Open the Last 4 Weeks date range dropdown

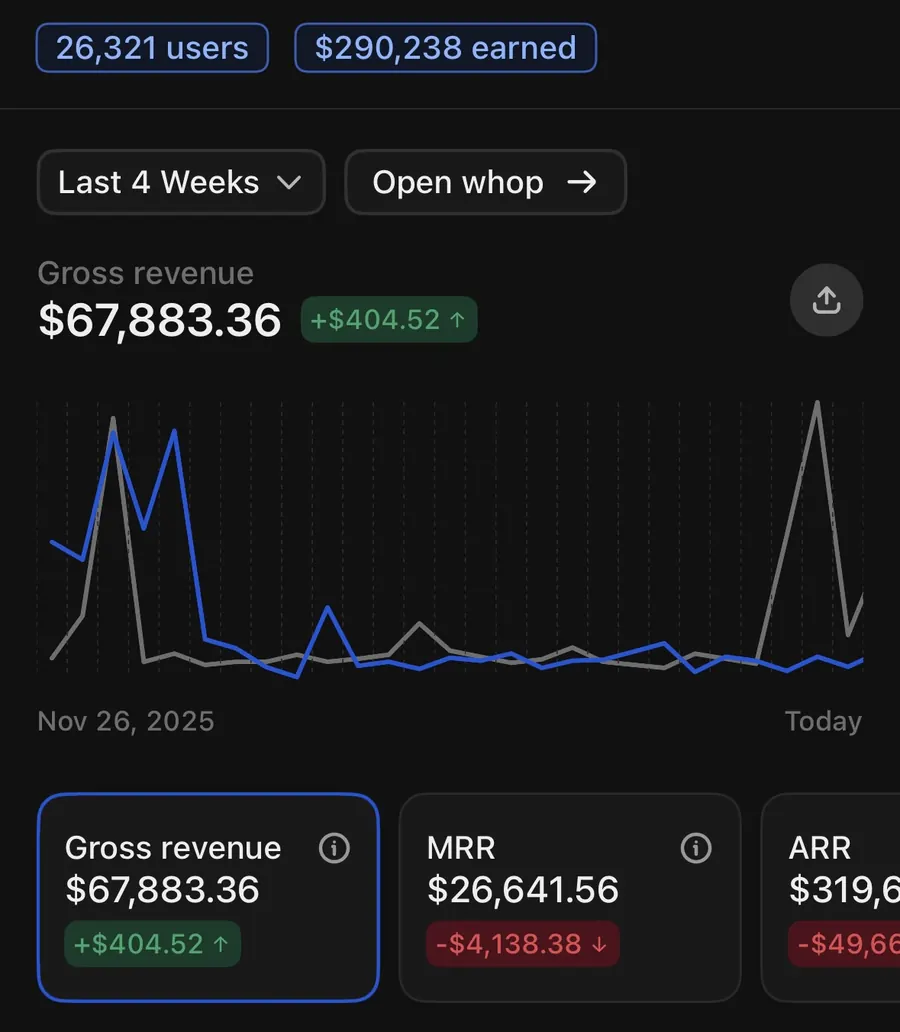pos(181,182)
